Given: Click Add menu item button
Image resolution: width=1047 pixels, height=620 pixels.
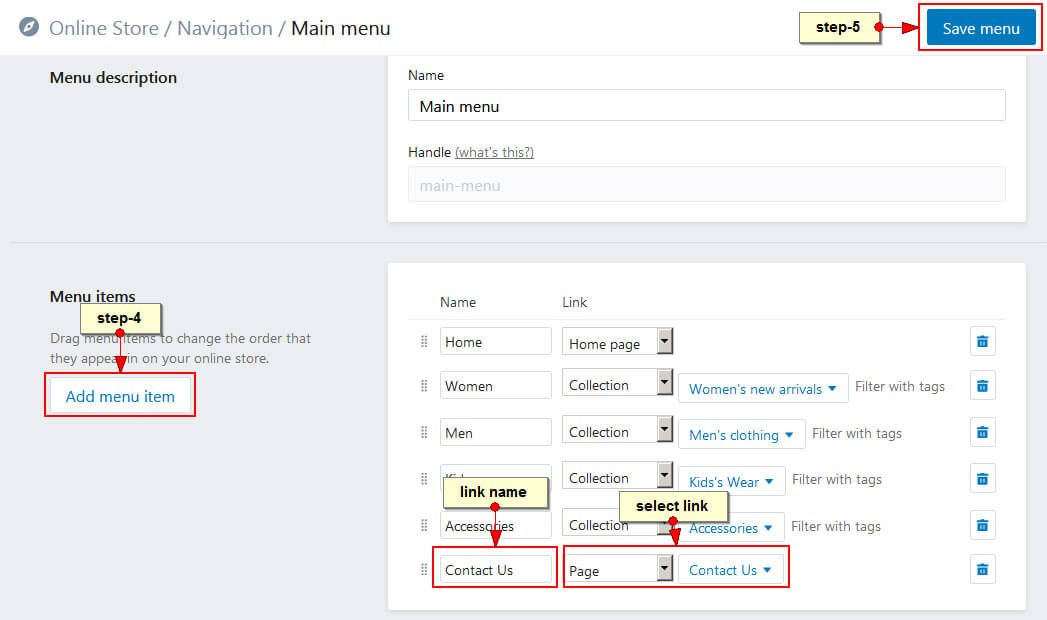Looking at the screenshot, I should (x=120, y=396).
